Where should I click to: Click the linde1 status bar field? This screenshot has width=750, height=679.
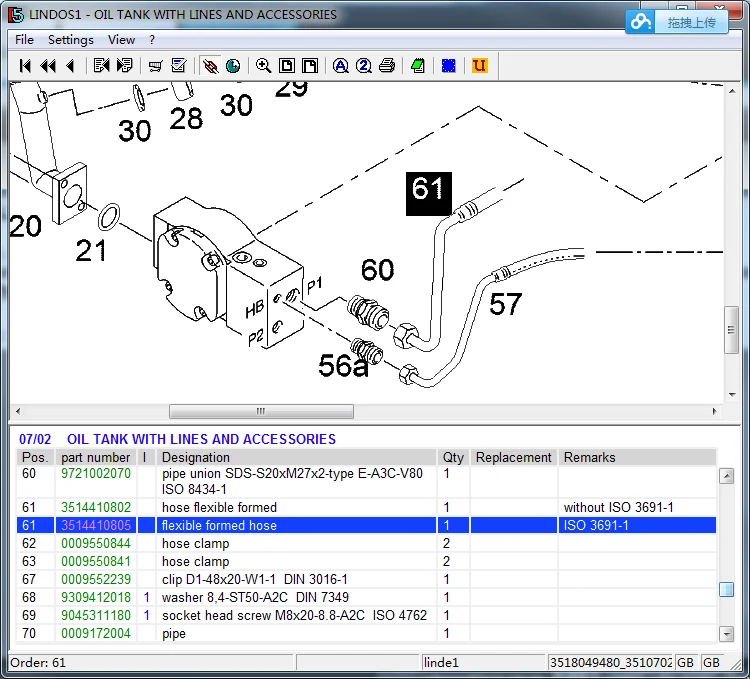click(483, 663)
